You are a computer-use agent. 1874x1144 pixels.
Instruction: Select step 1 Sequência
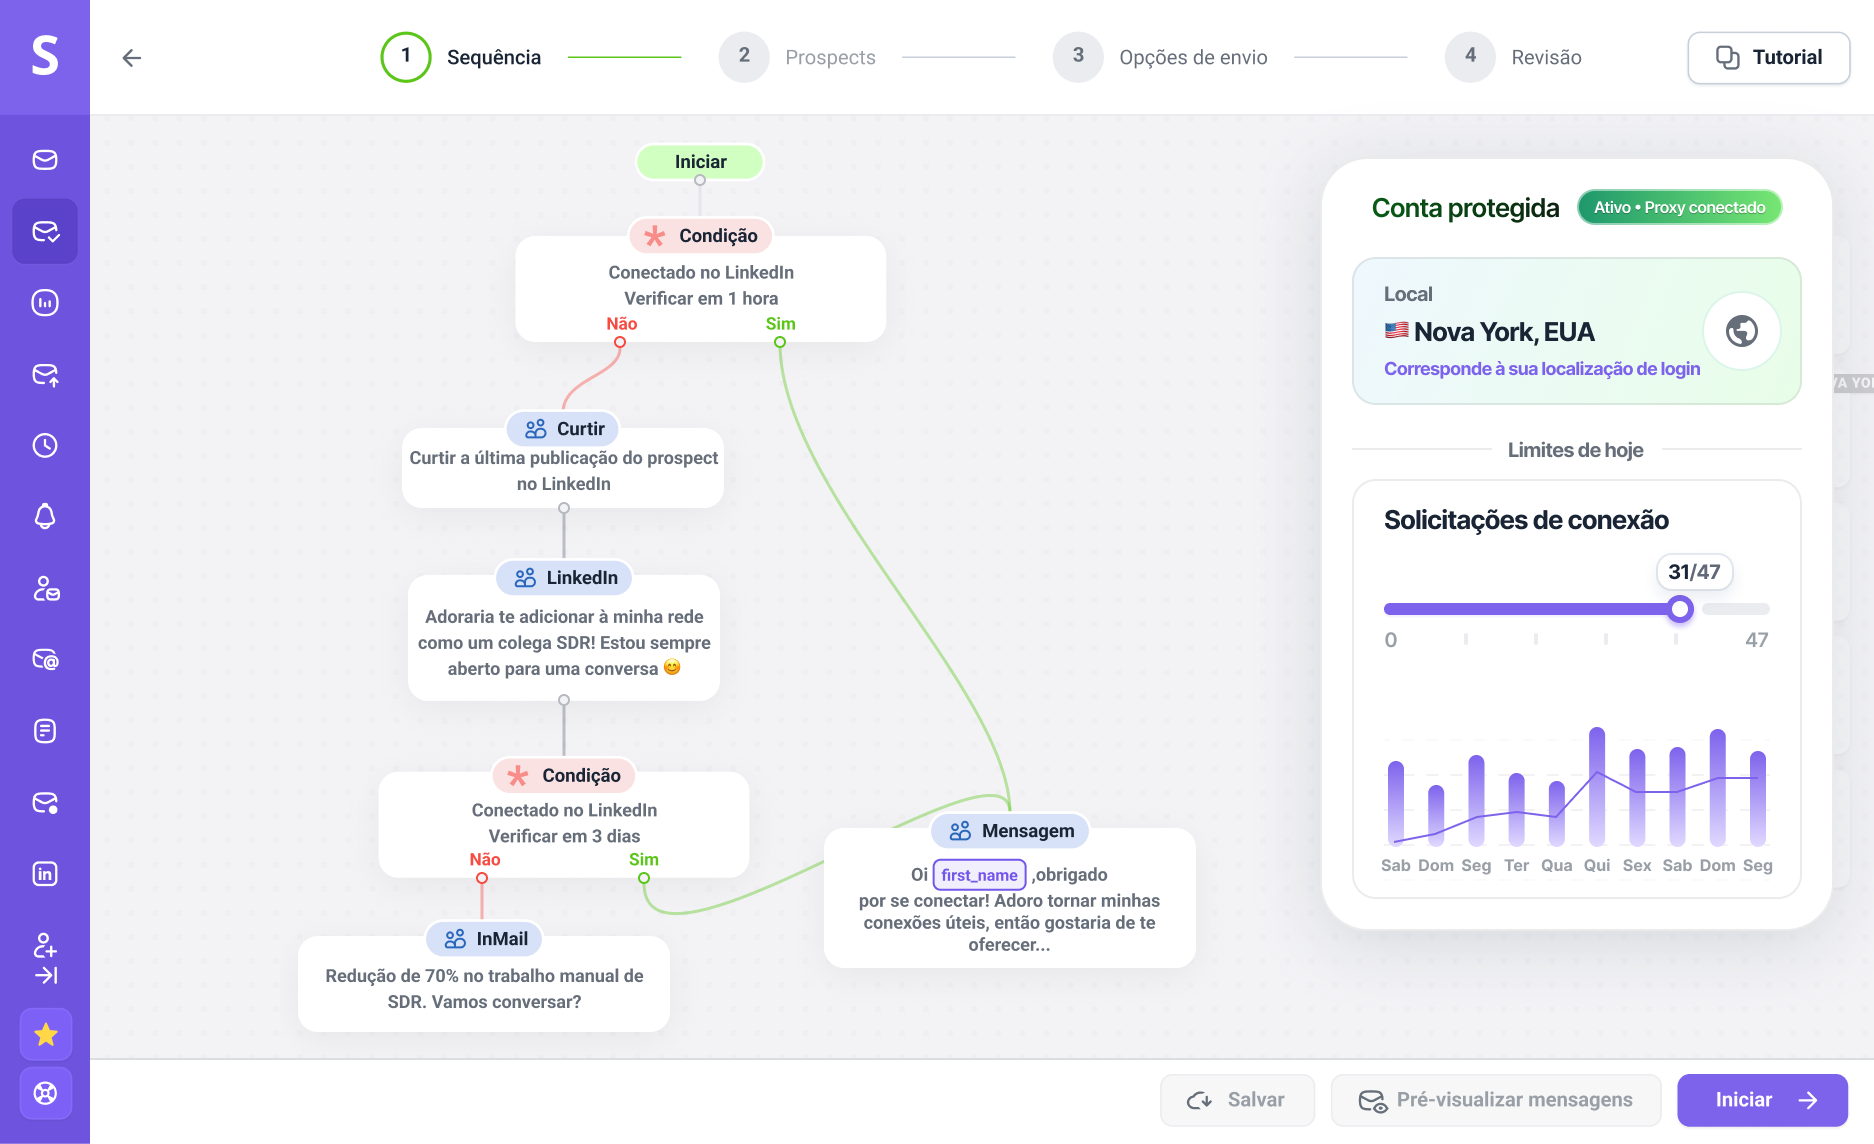(x=461, y=57)
